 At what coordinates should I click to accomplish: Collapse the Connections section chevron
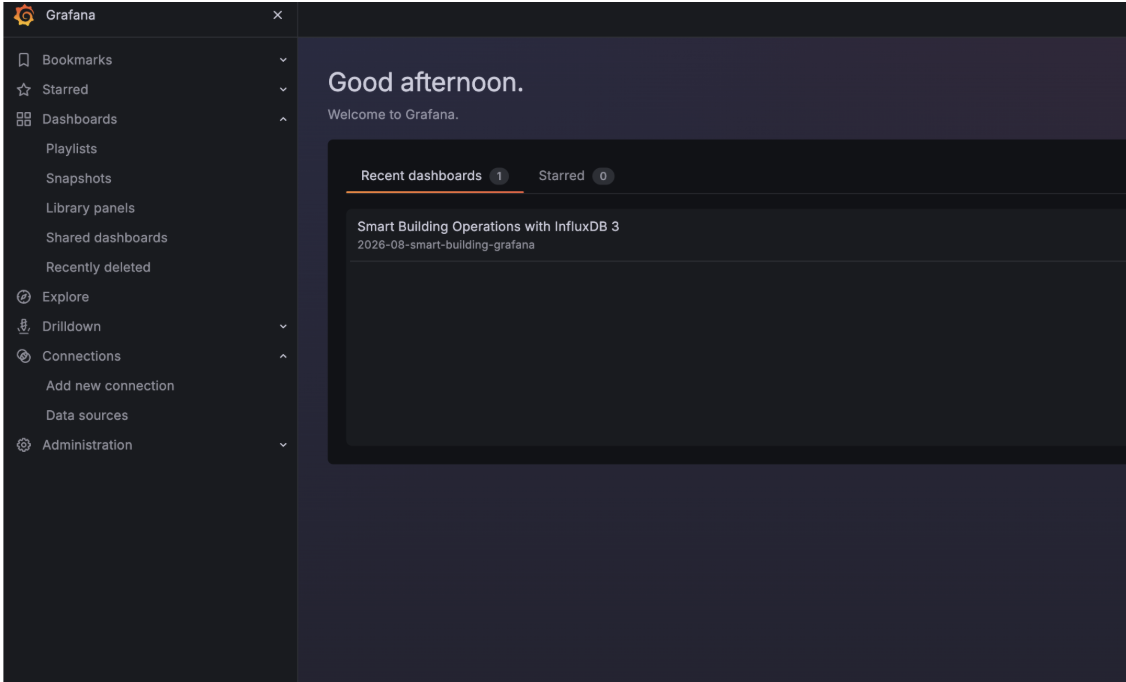283,356
